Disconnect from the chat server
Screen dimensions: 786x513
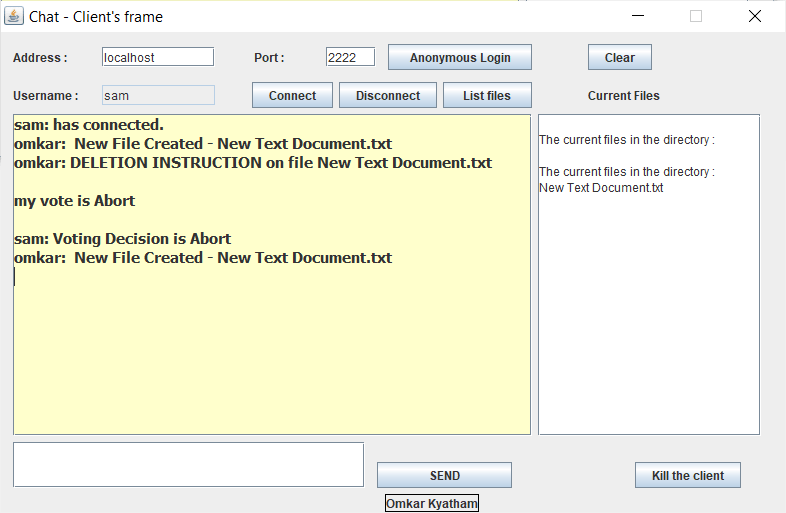[x=388, y=95]
